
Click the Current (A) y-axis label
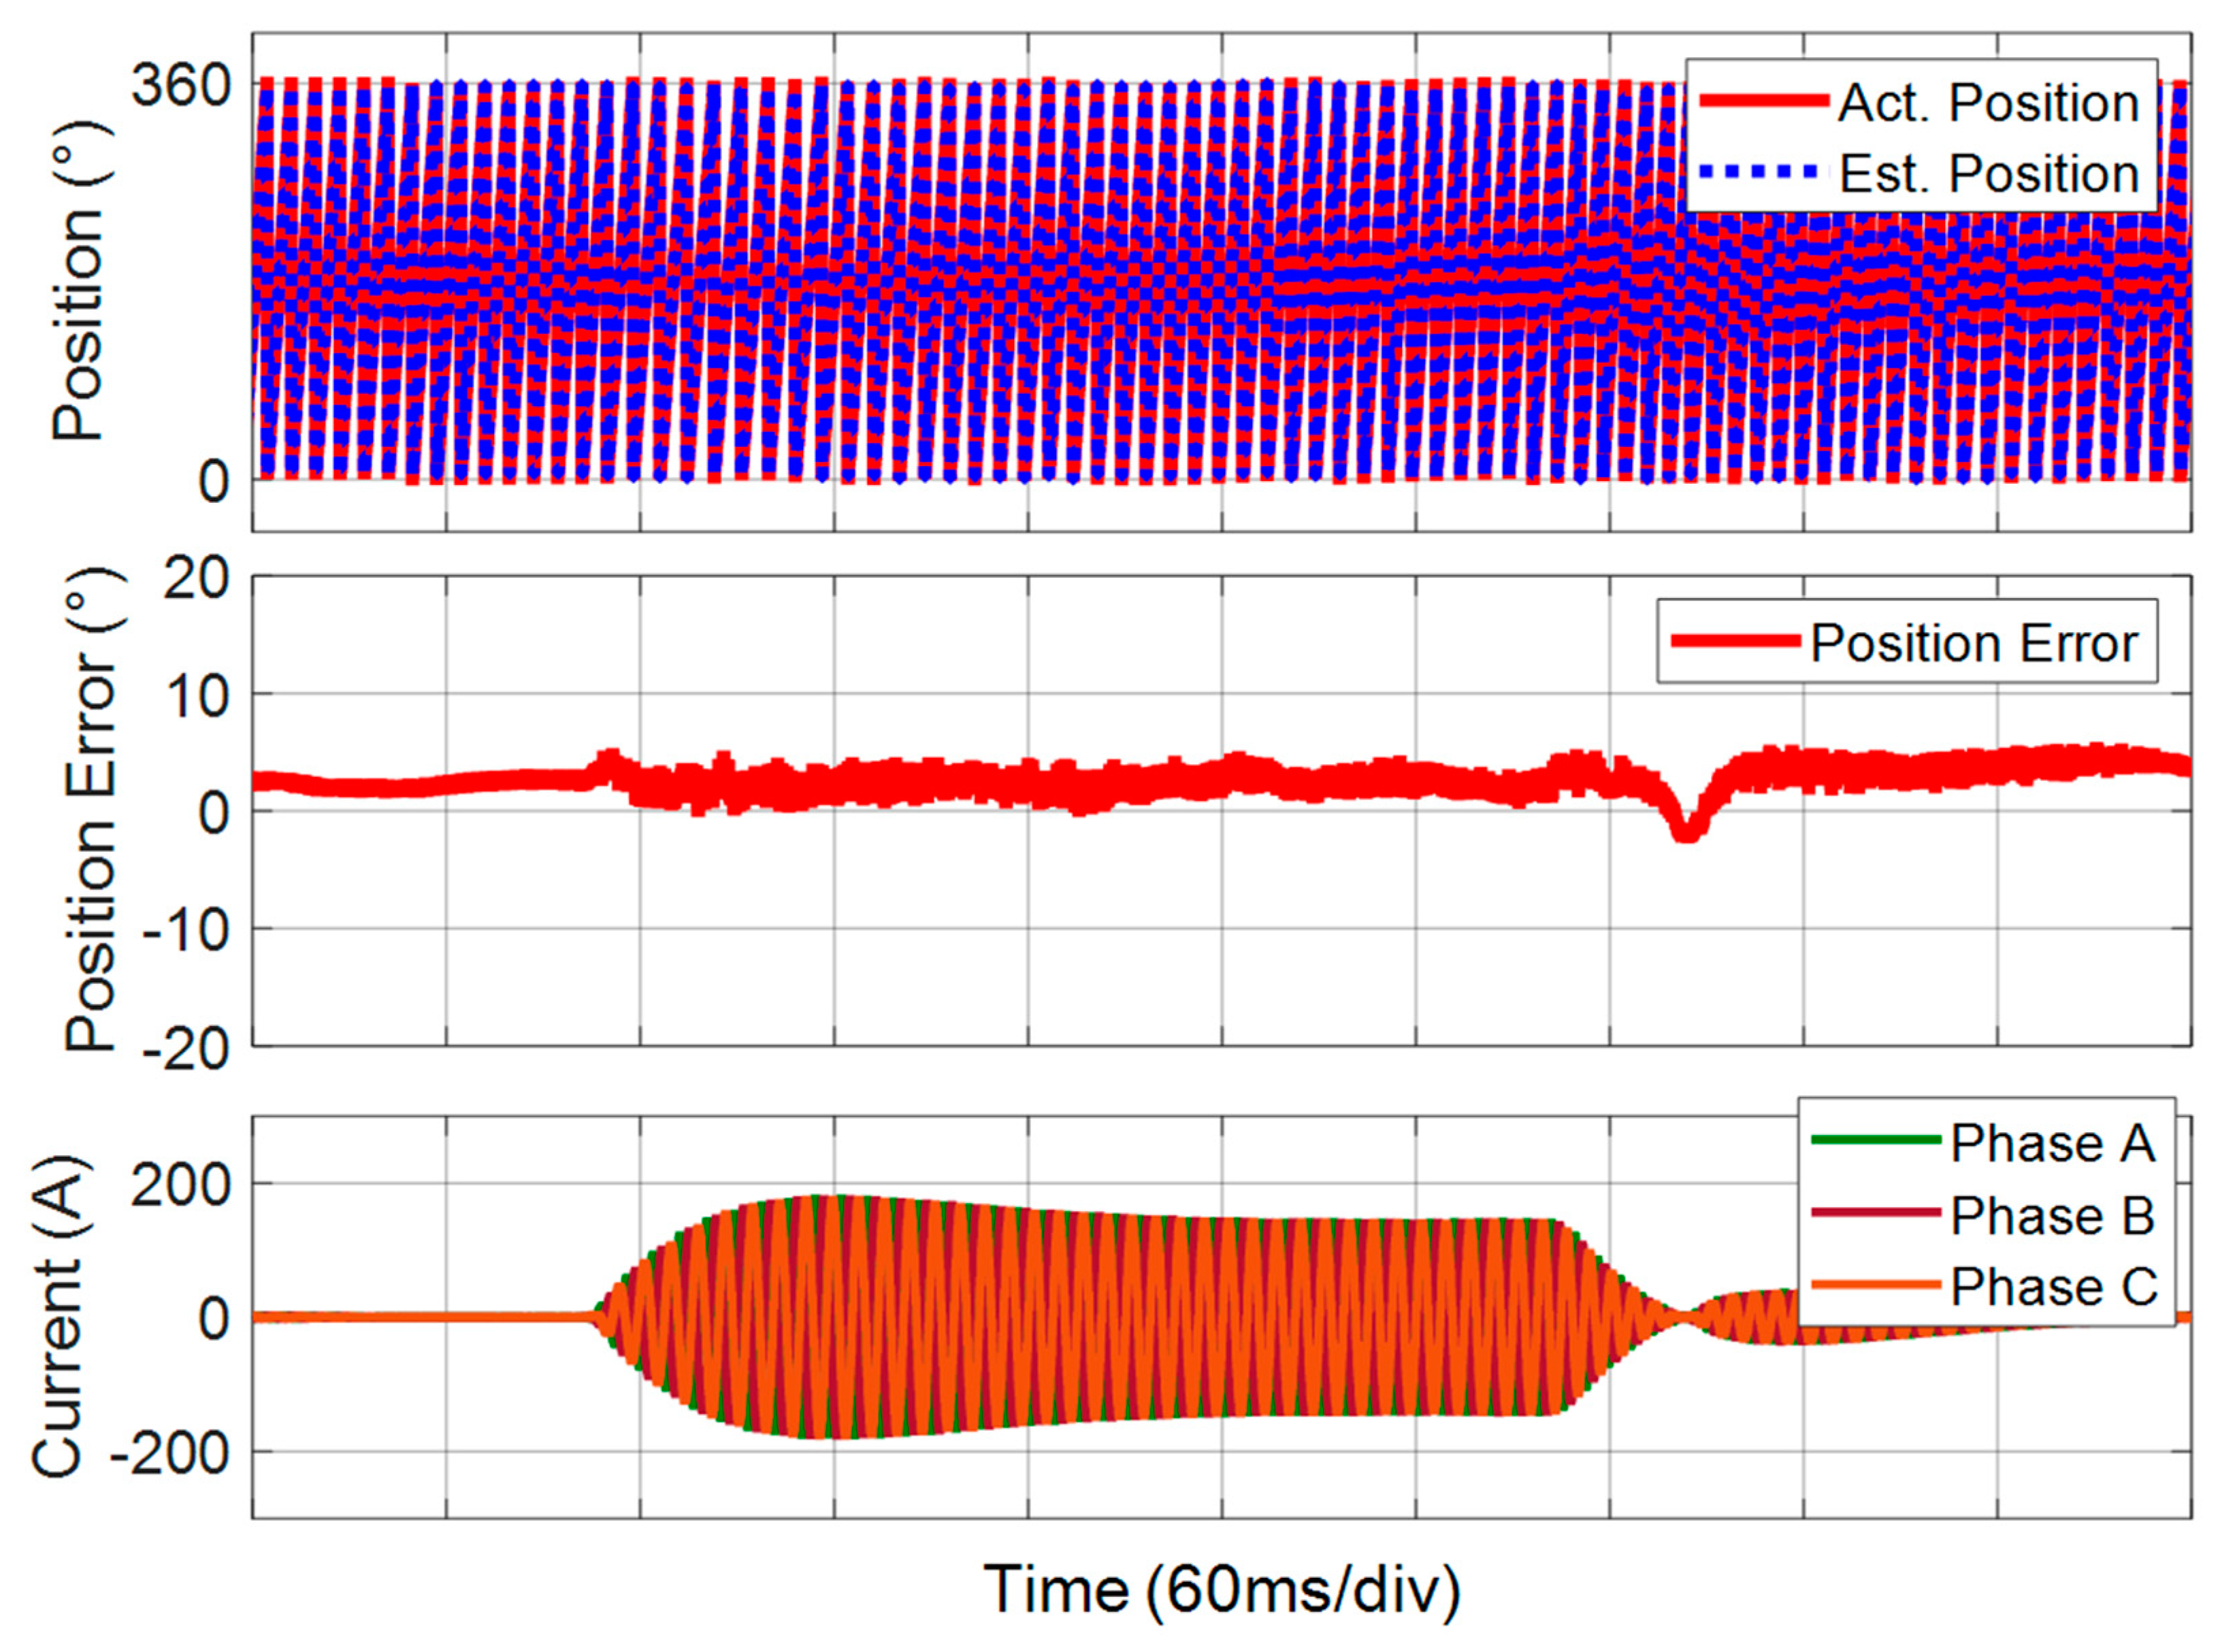[x=56, y=1317]
